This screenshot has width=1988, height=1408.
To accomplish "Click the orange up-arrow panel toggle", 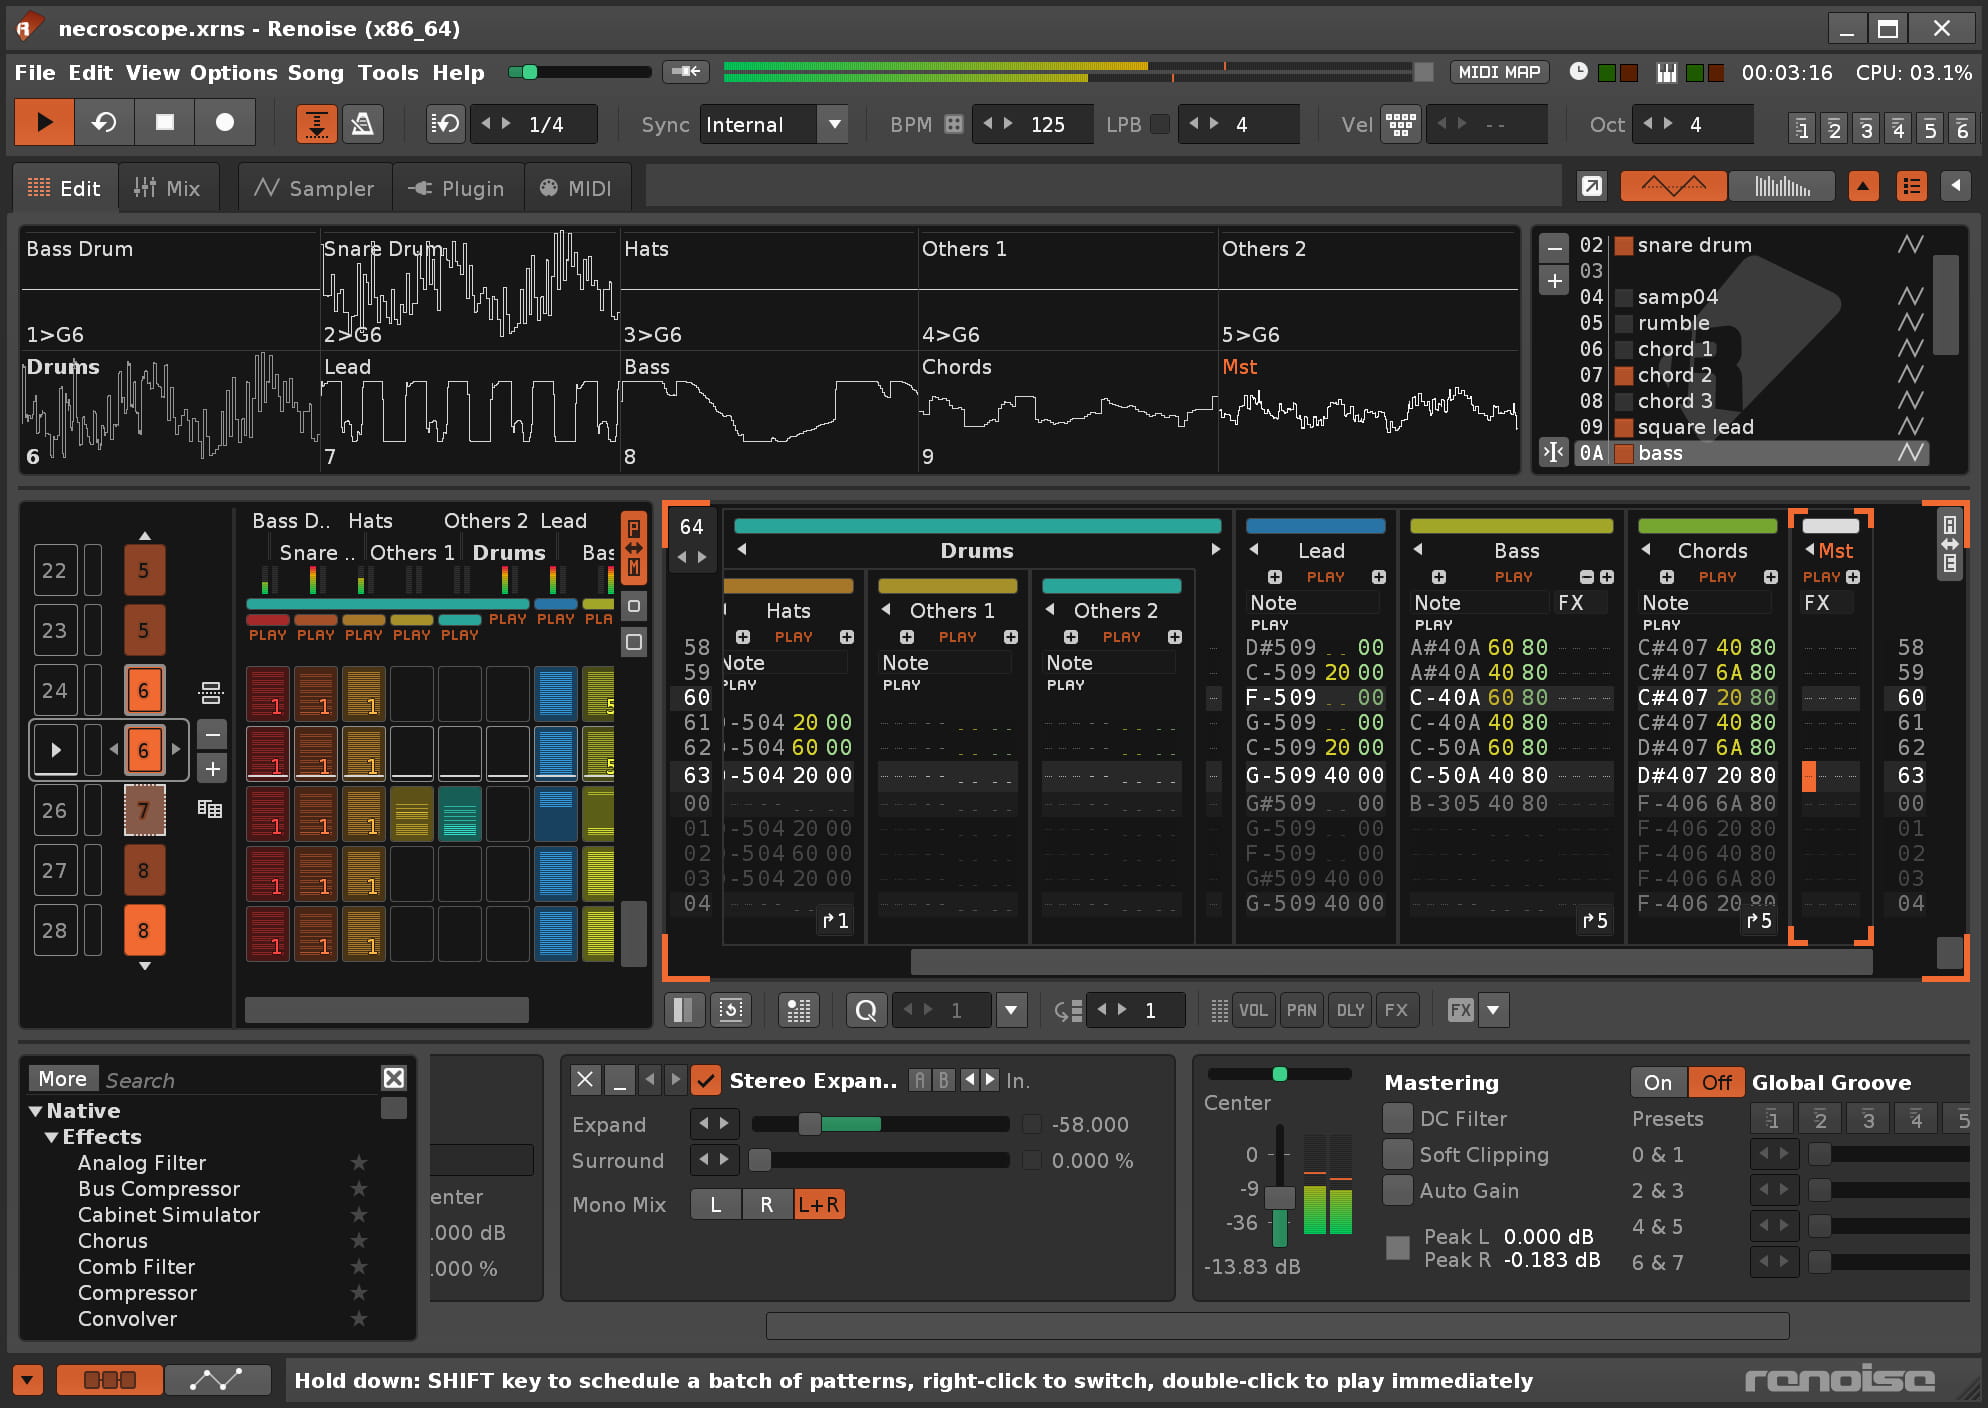I will tap(1863, 186).
